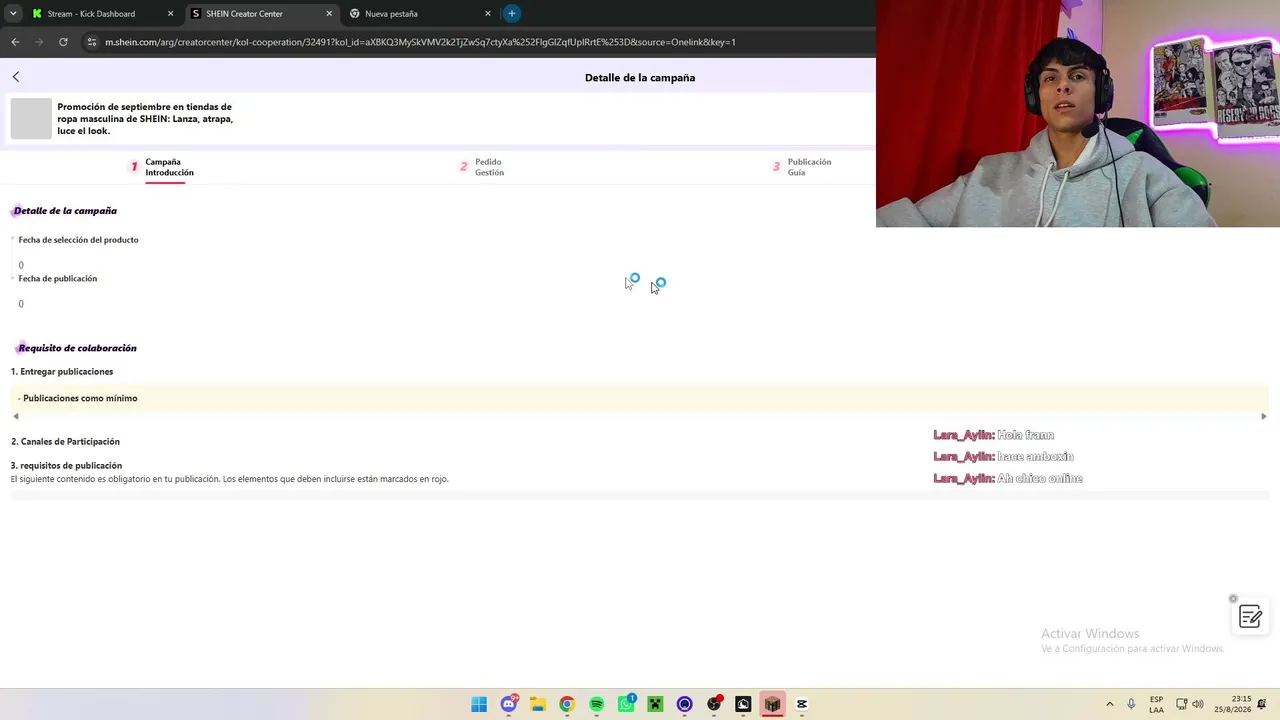Click the campaign title about SHEIN ropa masculina
This screenshot has width=1280, height=720.
(145, 119)
